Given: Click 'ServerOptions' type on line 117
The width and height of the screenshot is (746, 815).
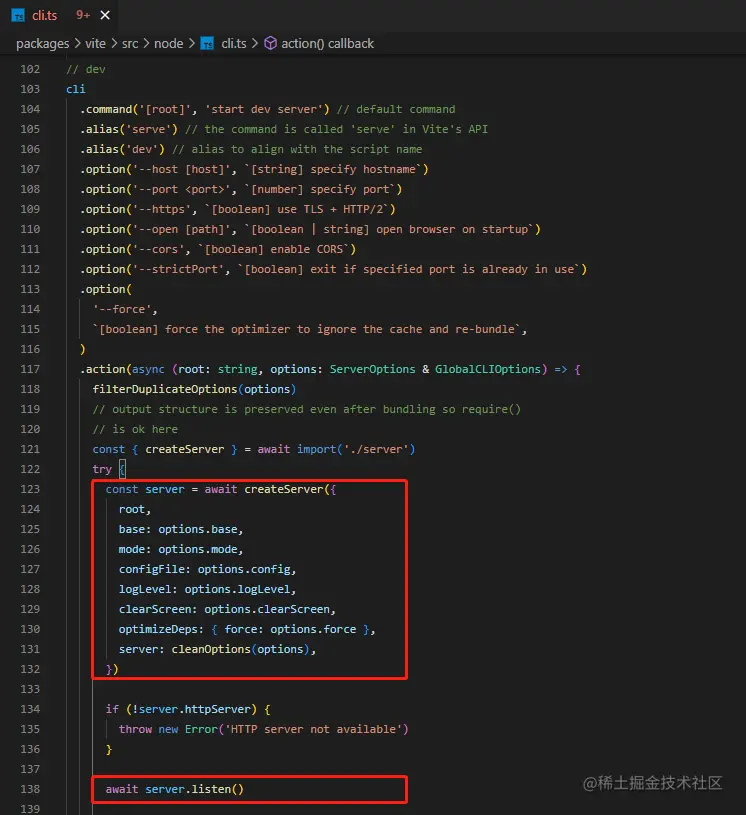Looking at the screenshot, I should pyautogui.click(x=372, y=369).
